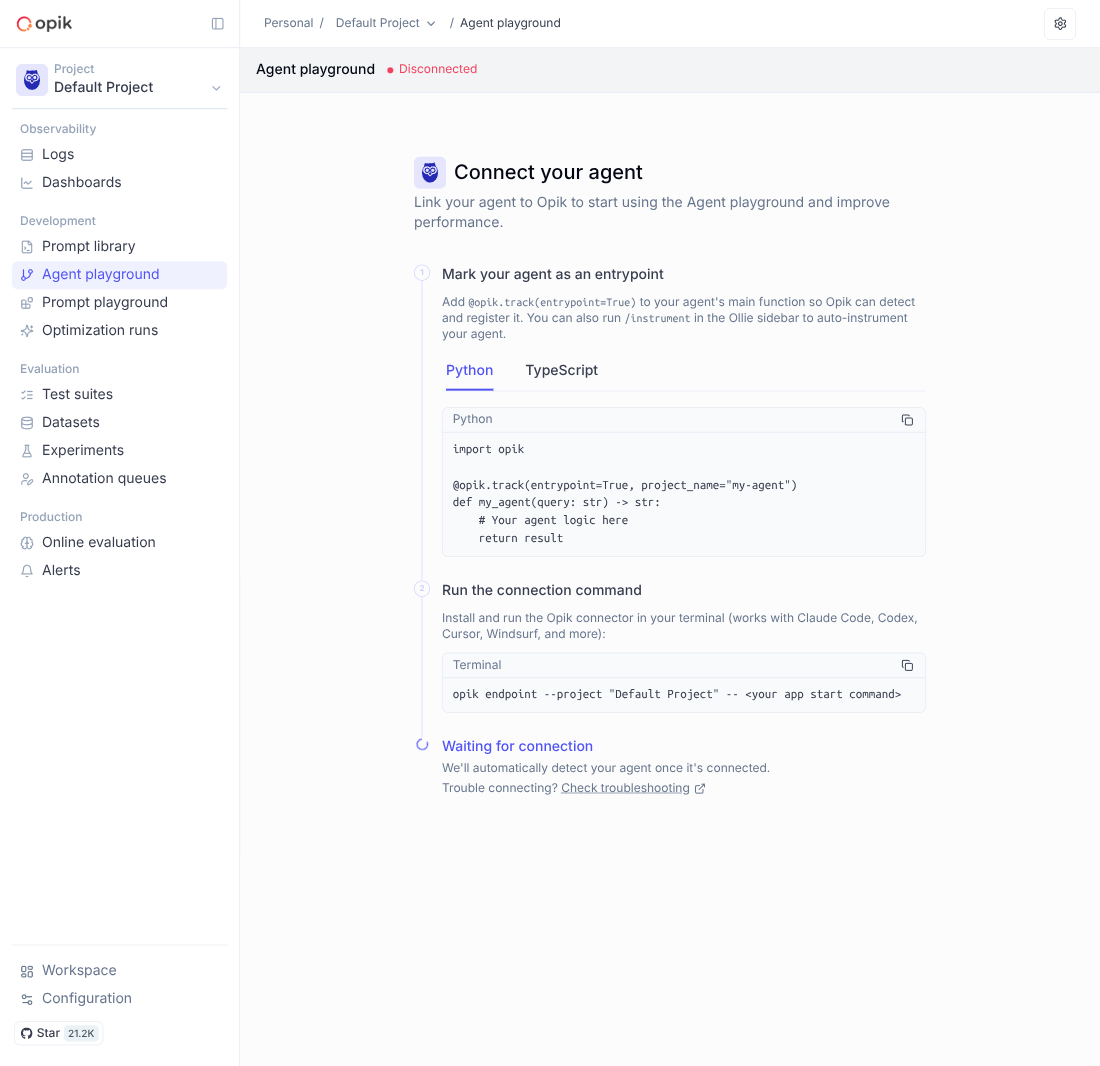Click the Terminal code block label
The image size is (1100, 1066).
pos(477,665)
